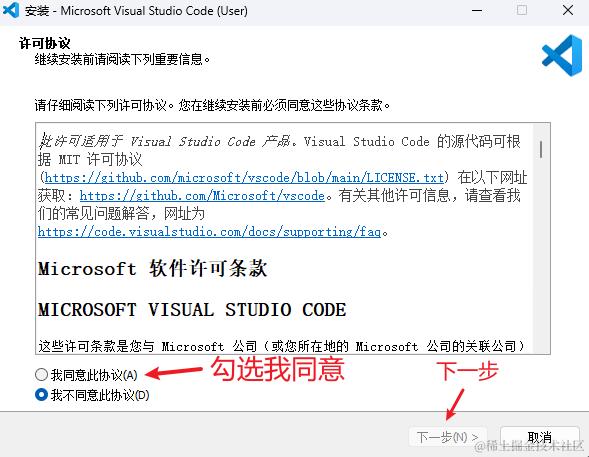Image resolution: width=589 pixels, height=457 pixels.
Task: Open the code.visualstudio.com docs FAQ link
Action: click(210, 232)
